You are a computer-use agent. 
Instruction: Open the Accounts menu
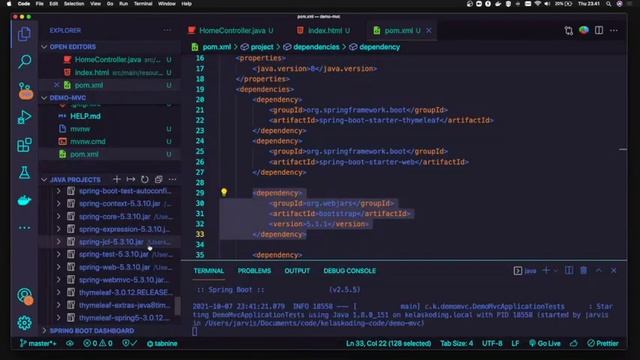click(x=25, y=296)
